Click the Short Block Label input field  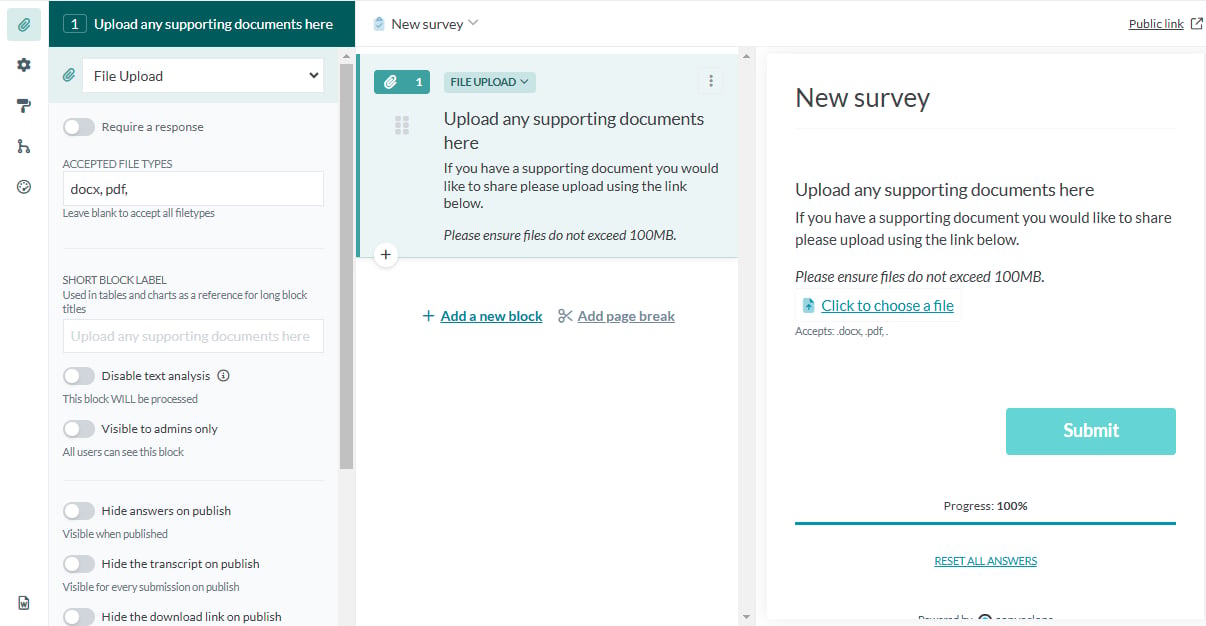coord(193,336)
